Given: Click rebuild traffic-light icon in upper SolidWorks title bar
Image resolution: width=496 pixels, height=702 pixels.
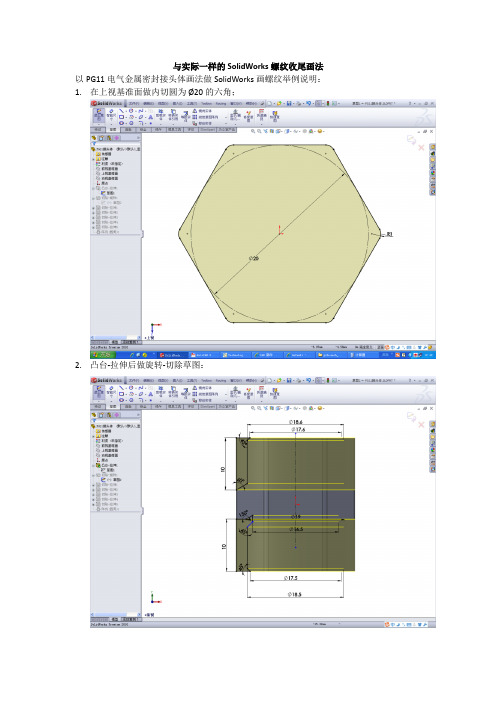Looking at the screenshot, I should 328,103.
